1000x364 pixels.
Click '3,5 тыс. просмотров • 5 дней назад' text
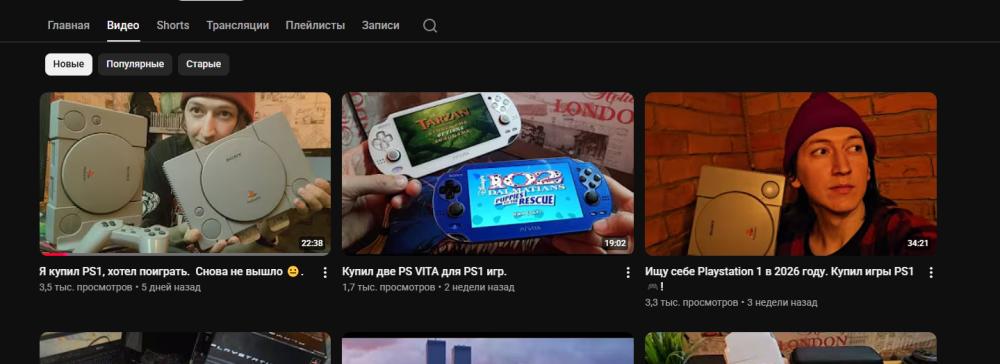[x=120, y=288]
